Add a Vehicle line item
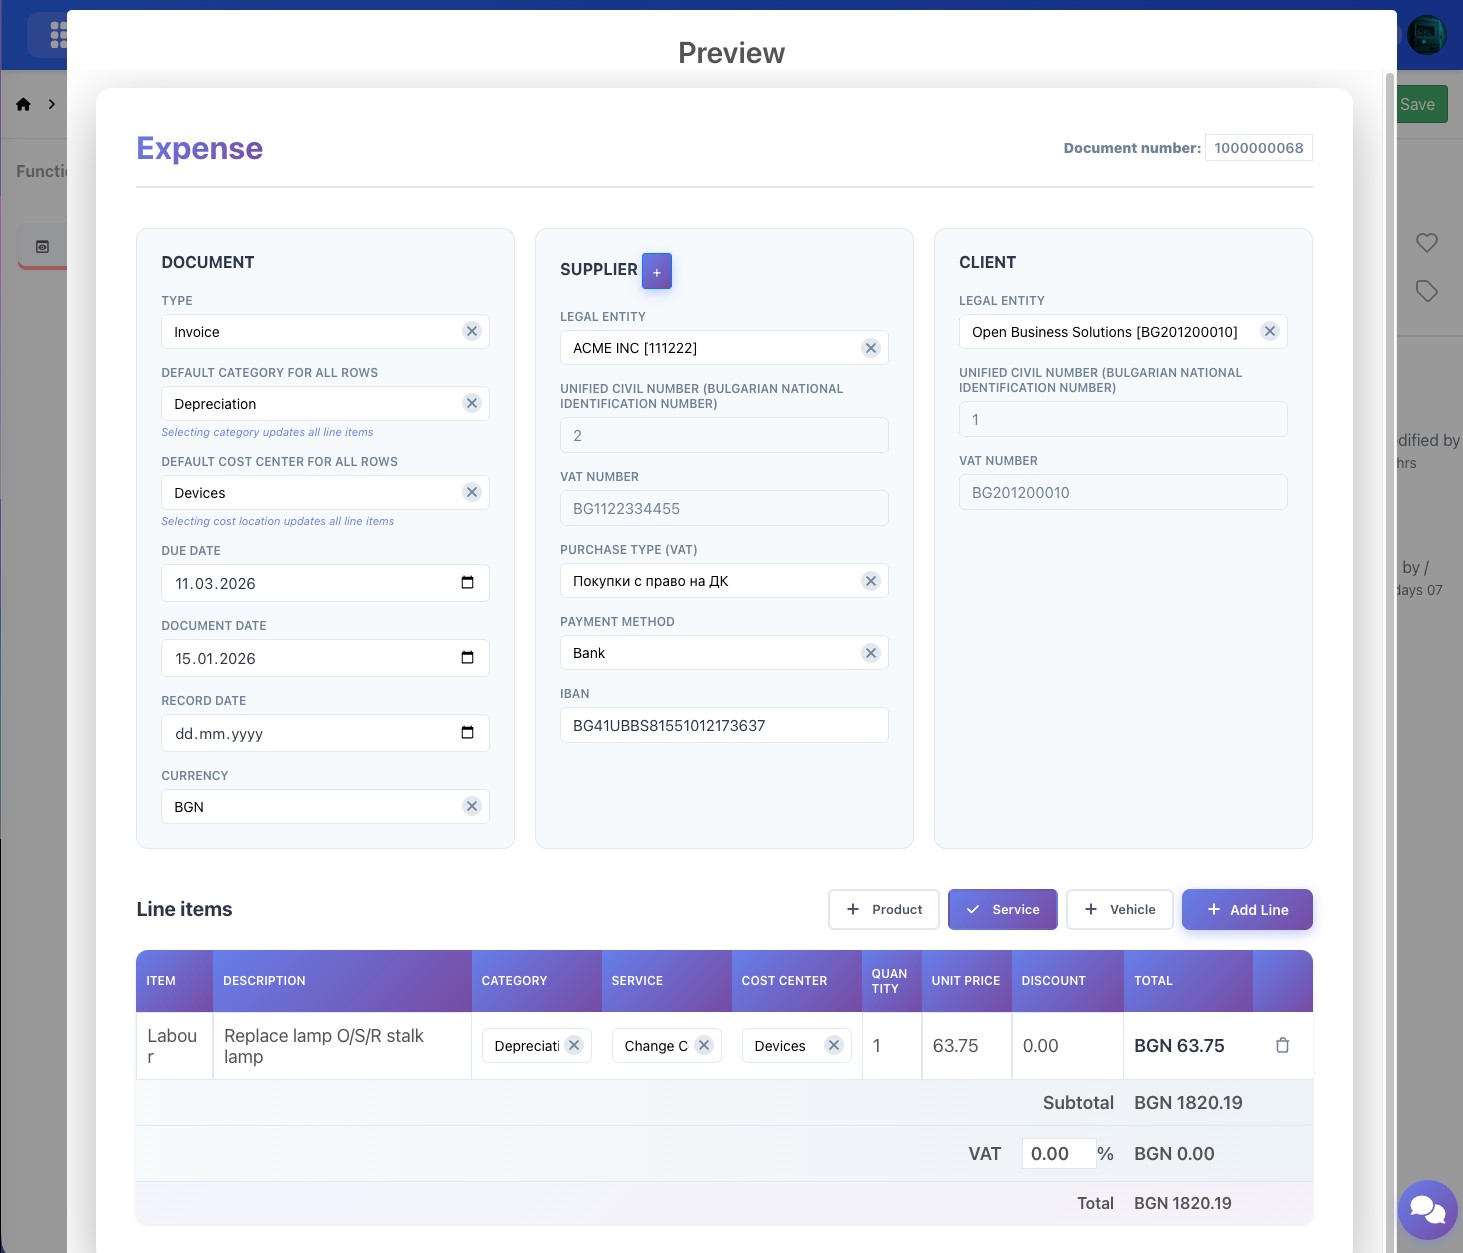This screenshot has width=1463, height=1253. (x=1119, y=909)
